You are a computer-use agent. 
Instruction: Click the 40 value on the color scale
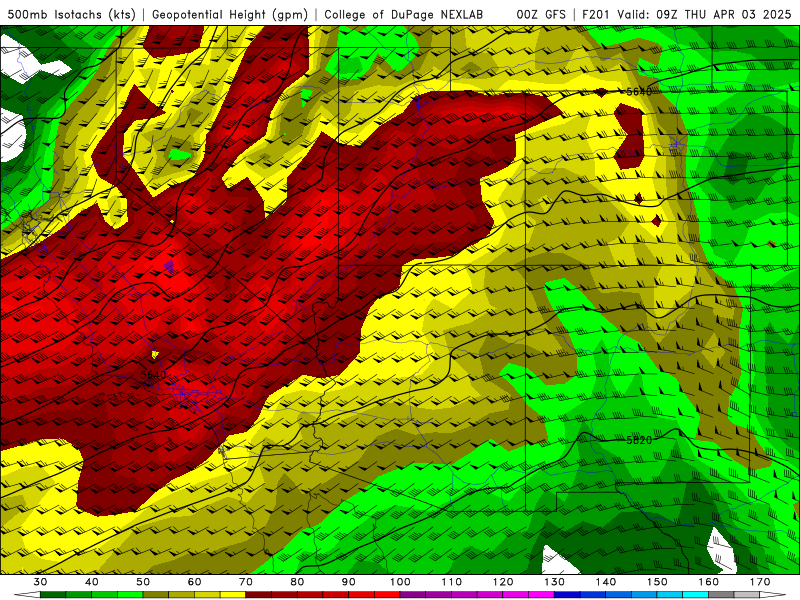pos(92,582)
